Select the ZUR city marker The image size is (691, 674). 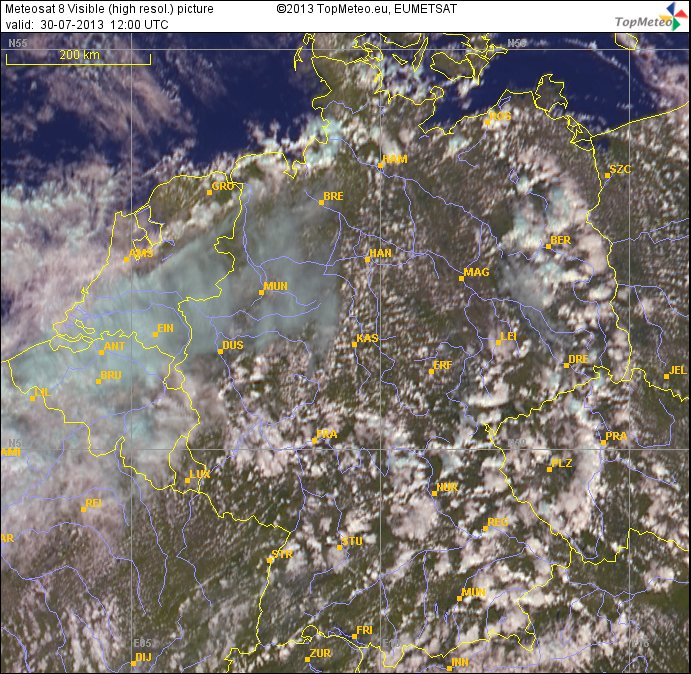[307, 659]
